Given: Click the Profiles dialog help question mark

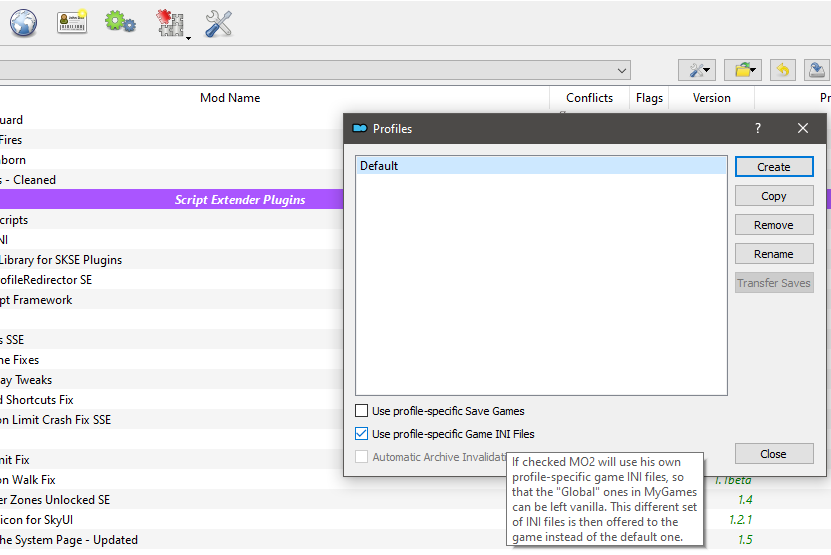Looking at the screenshot, I should (x=758, y=128).
